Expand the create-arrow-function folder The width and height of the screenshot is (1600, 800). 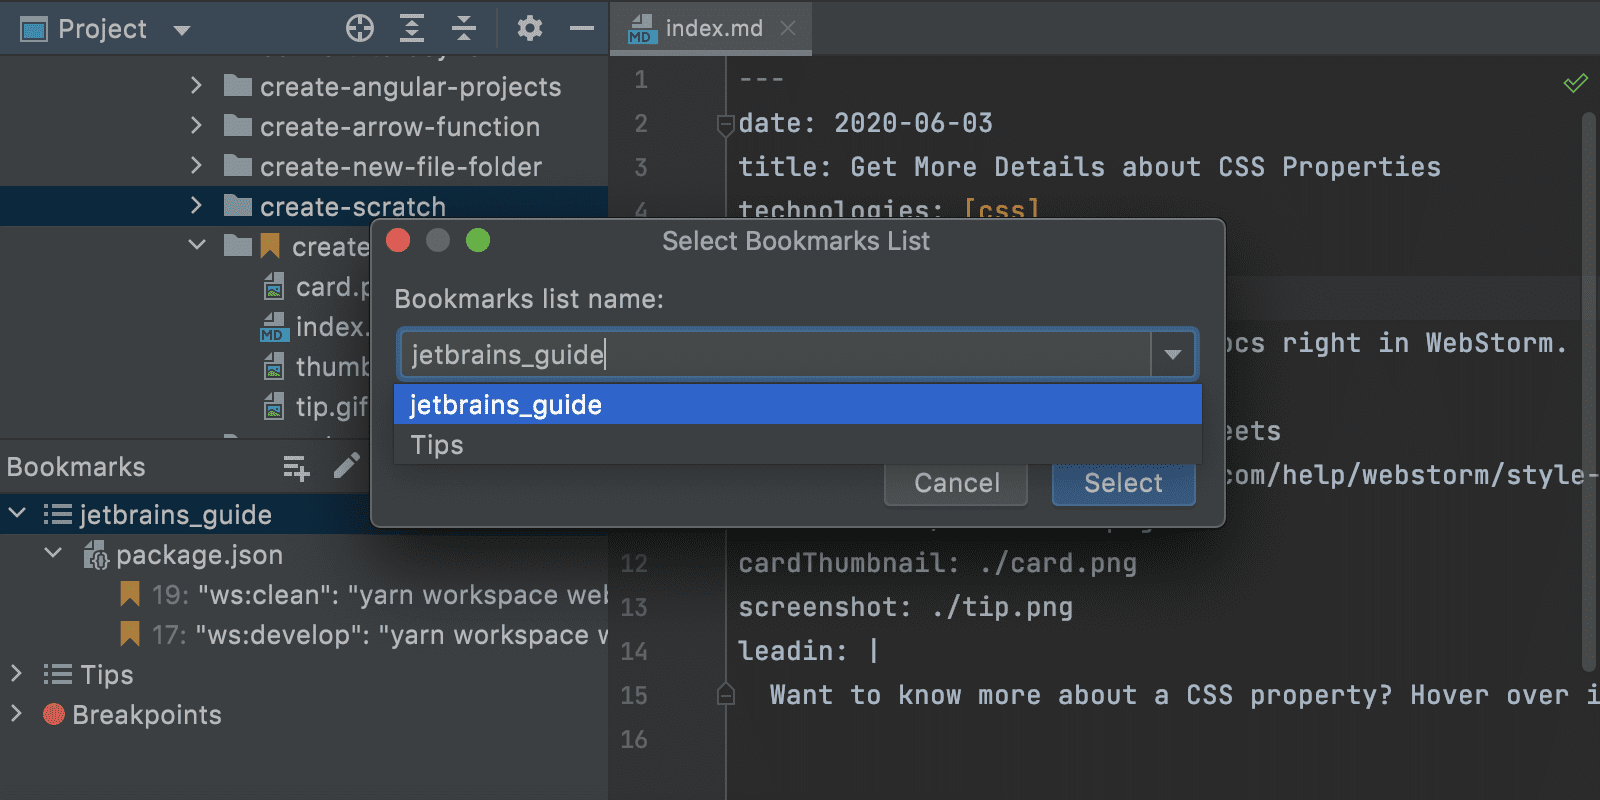click(196, 126)
